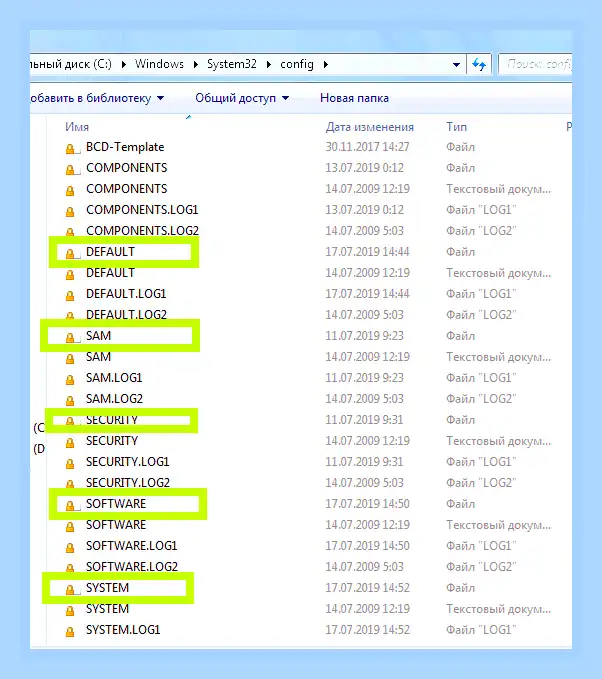This screenshot has width=602, height=679.
Task: Click date '30.11.2017 14:27' of BCD-Template
Action: (367, 147)
